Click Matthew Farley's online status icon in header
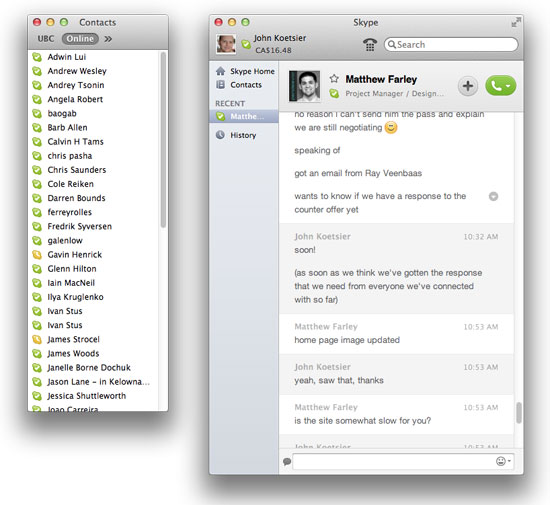 point(334,93)
